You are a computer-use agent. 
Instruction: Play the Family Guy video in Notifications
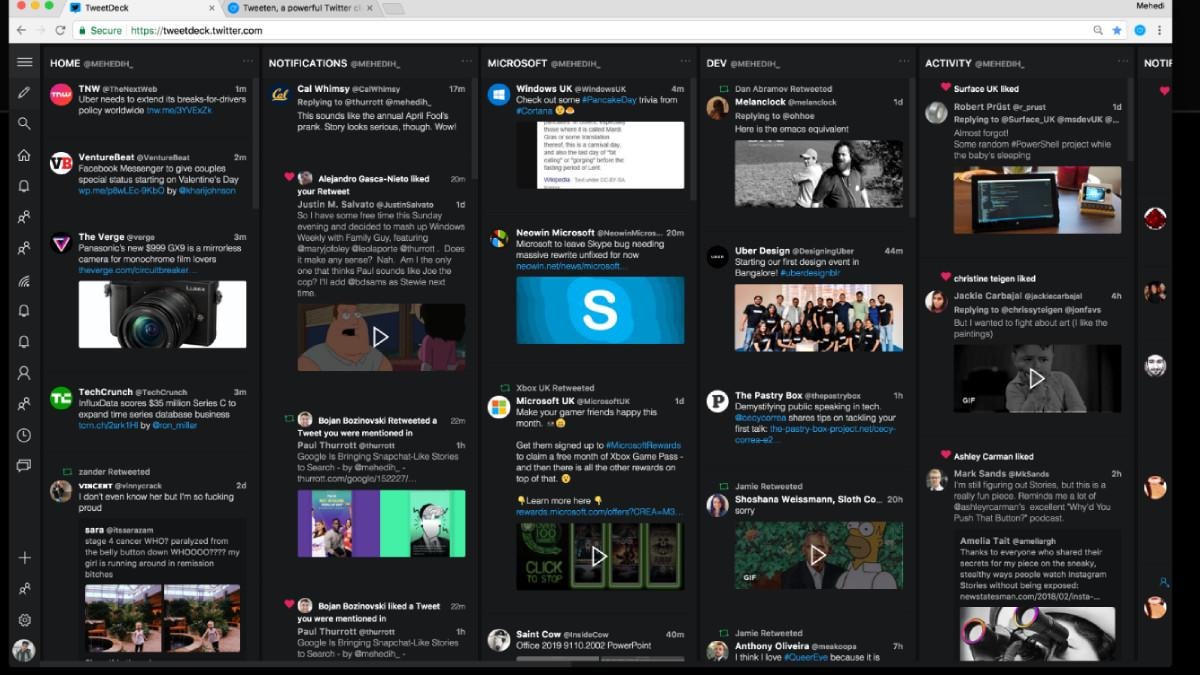click(381, 337)
